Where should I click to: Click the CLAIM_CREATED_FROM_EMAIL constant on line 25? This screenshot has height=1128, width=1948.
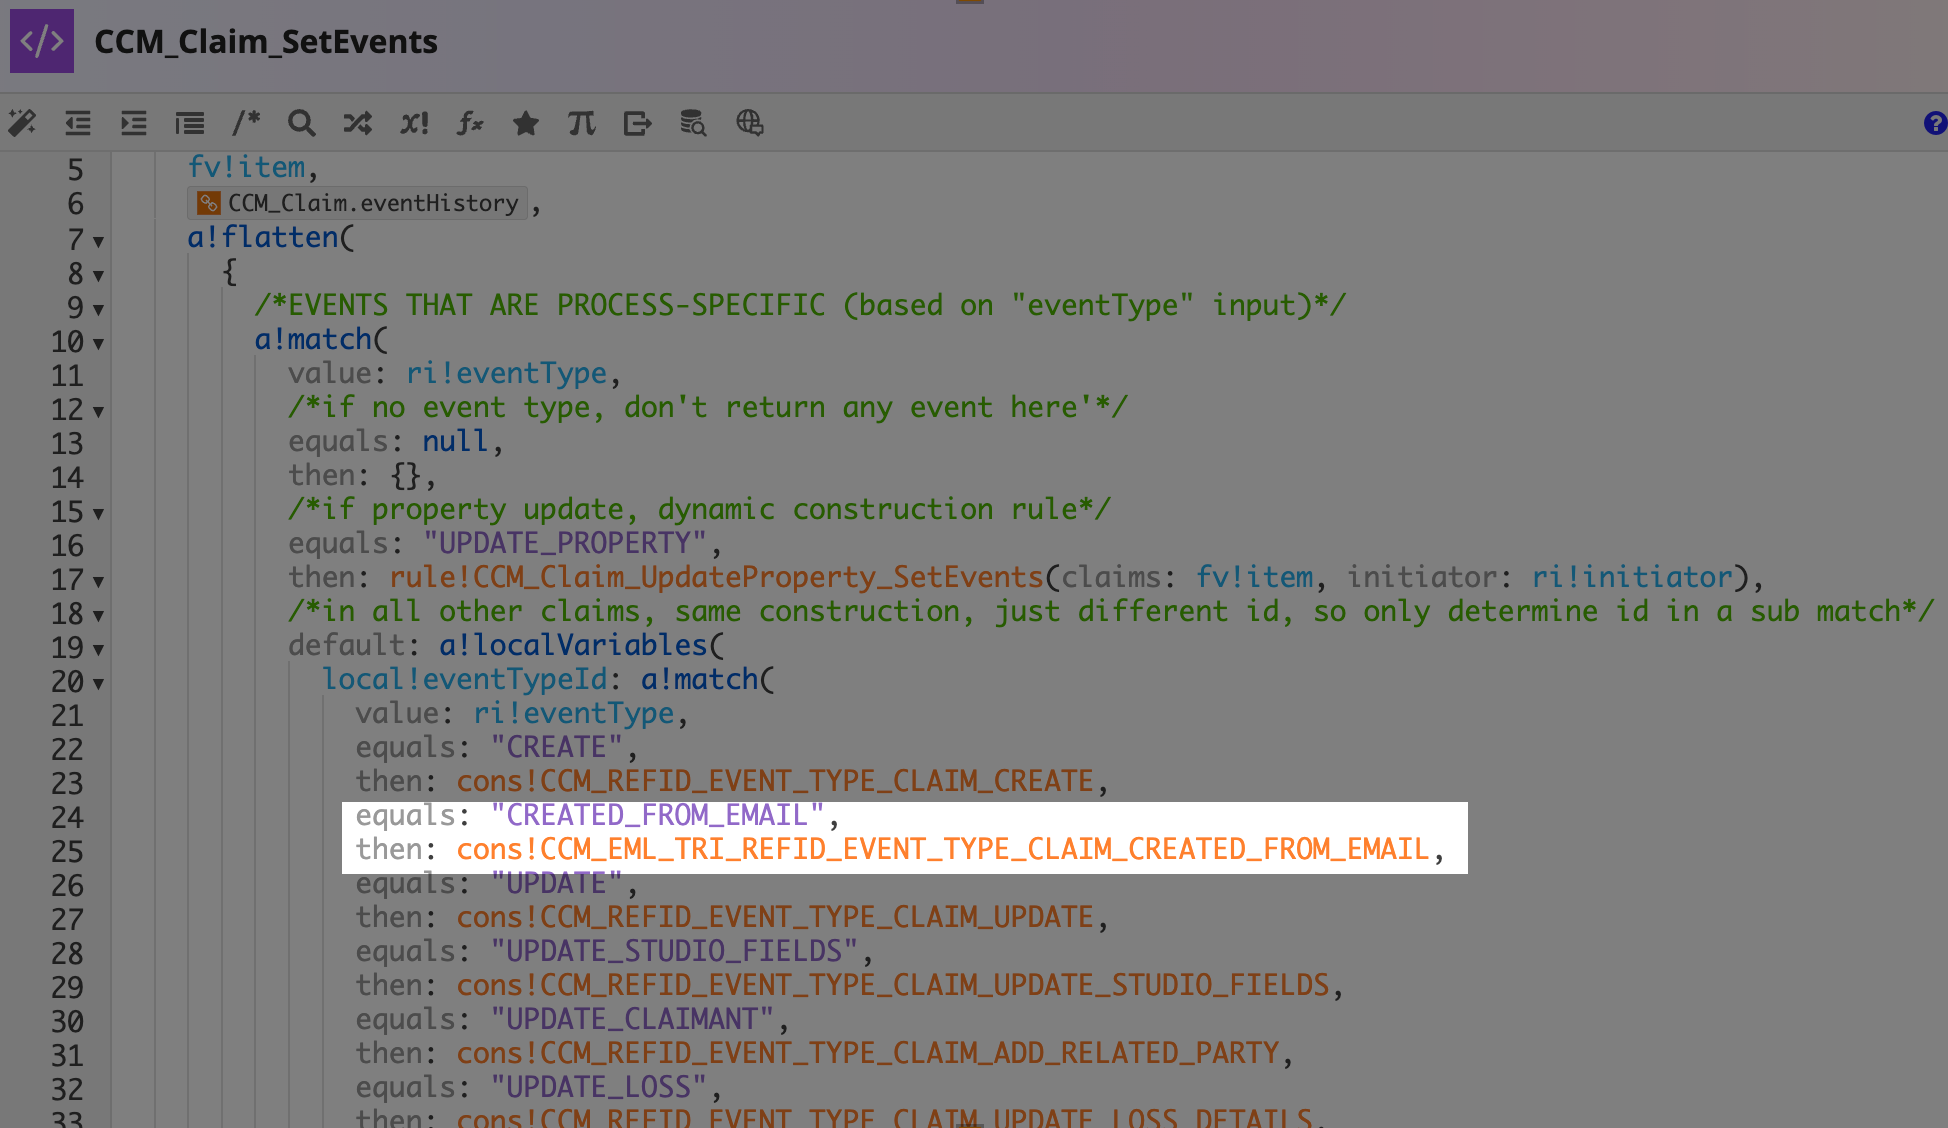tap(943, 849)
